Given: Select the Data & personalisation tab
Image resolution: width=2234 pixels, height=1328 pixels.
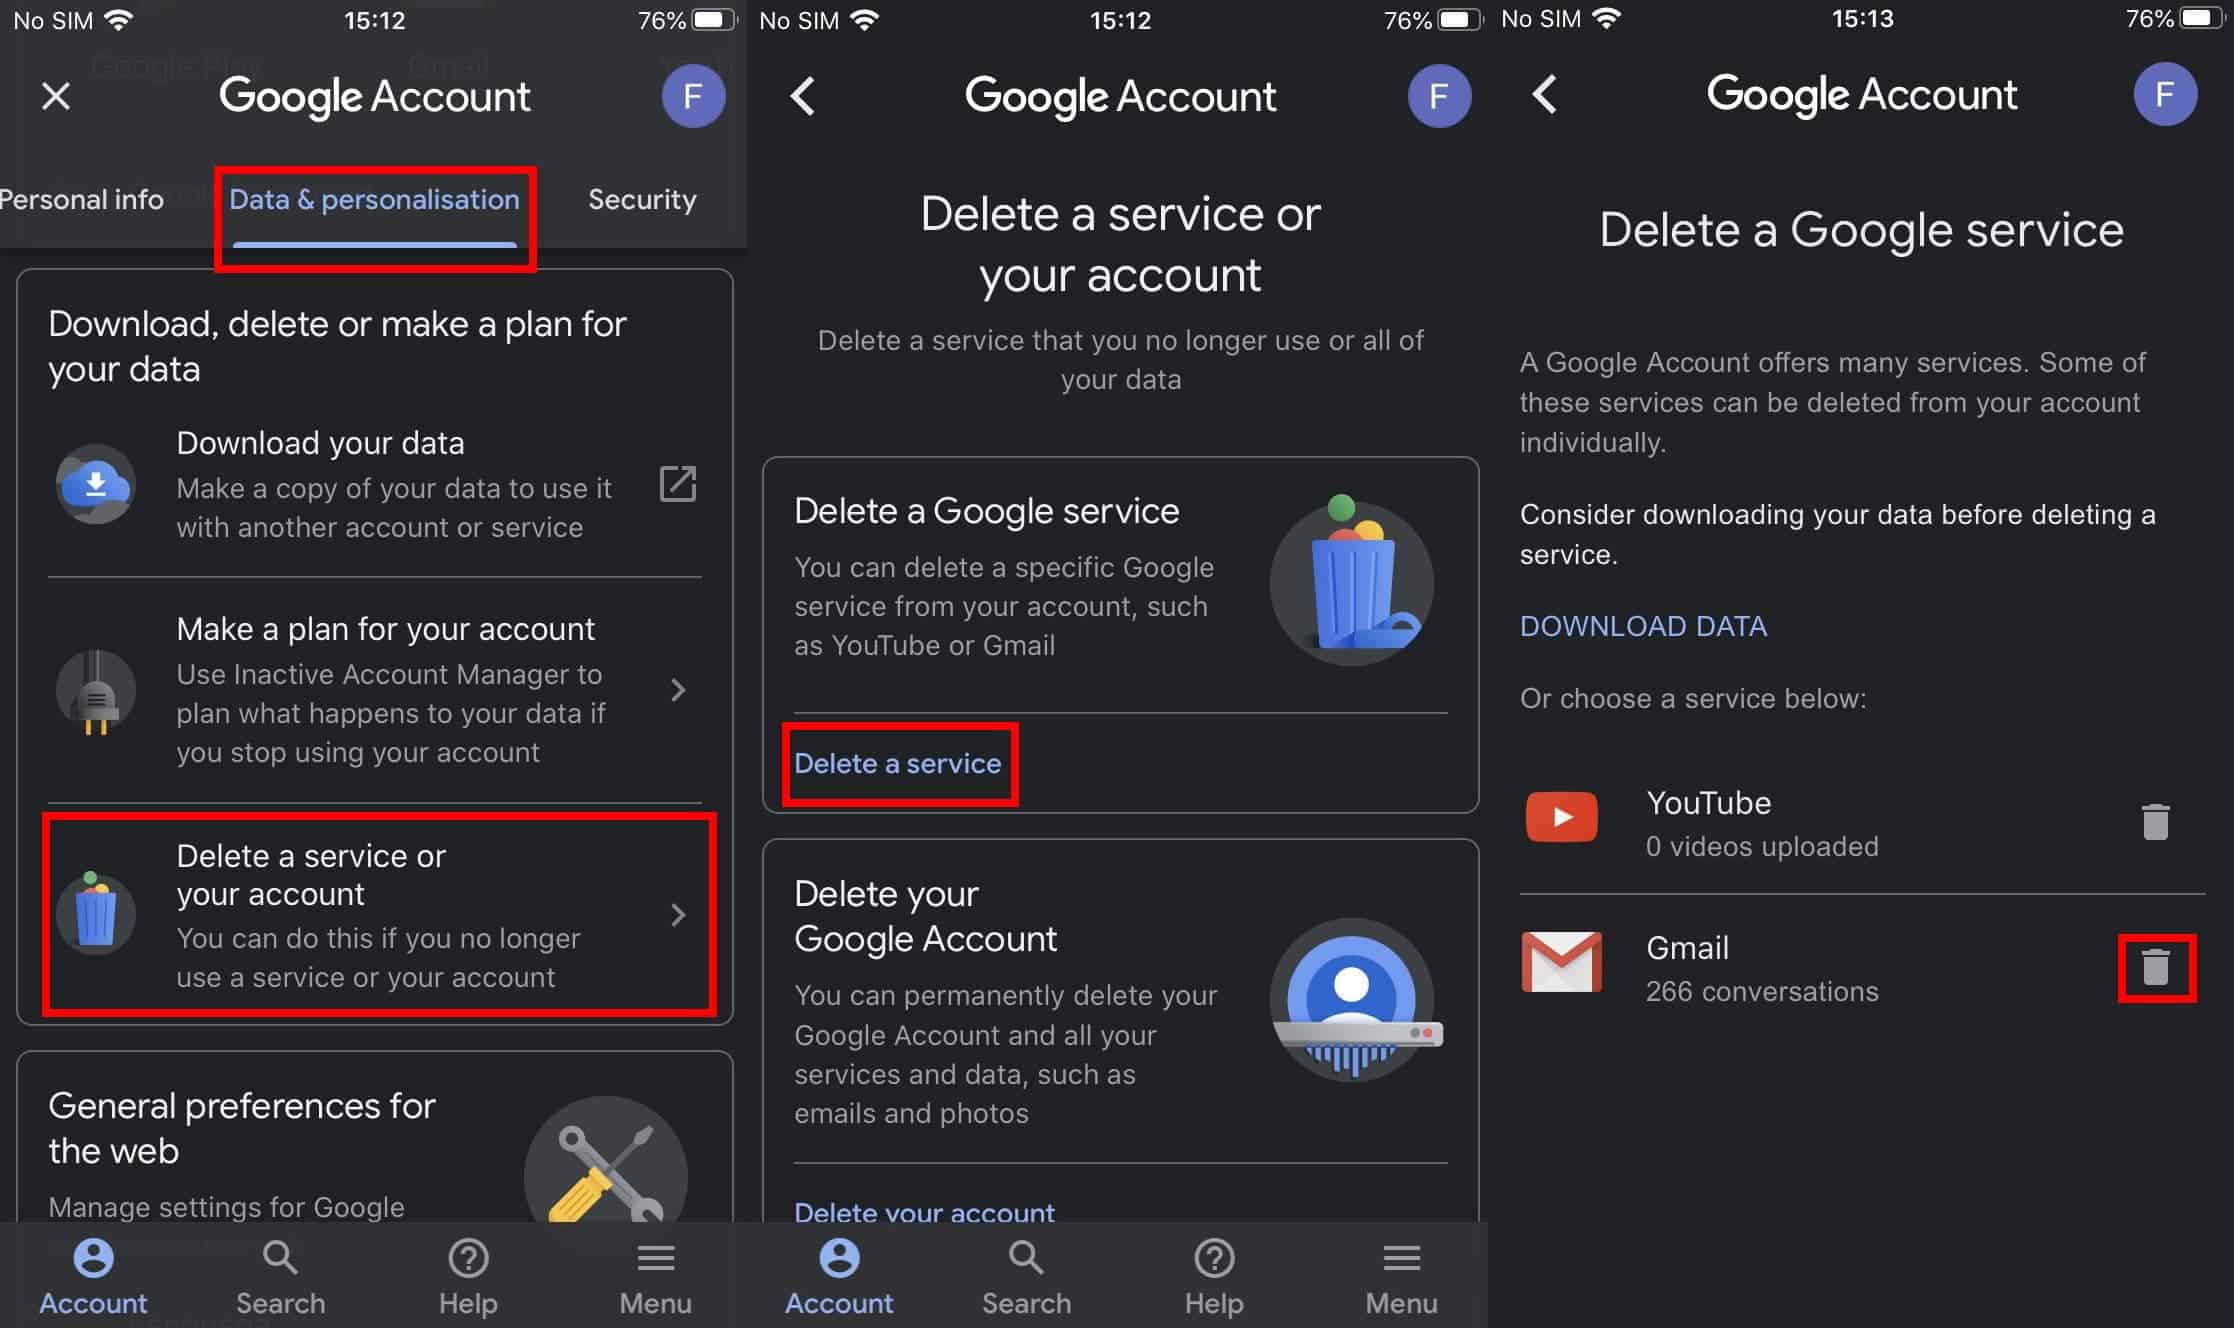Looking at the screenshot, I should pyautogui.click(x=374, y=199).
